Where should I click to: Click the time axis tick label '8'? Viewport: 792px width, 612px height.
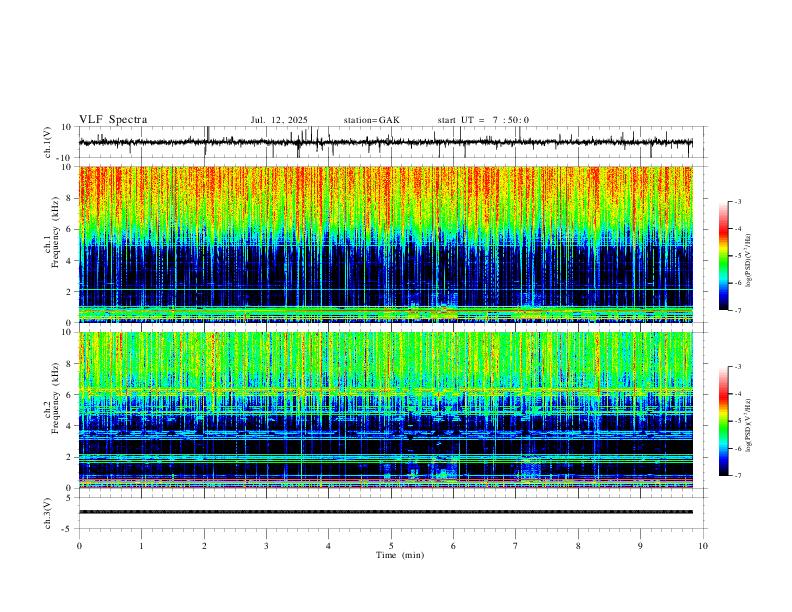coord(578,546)
